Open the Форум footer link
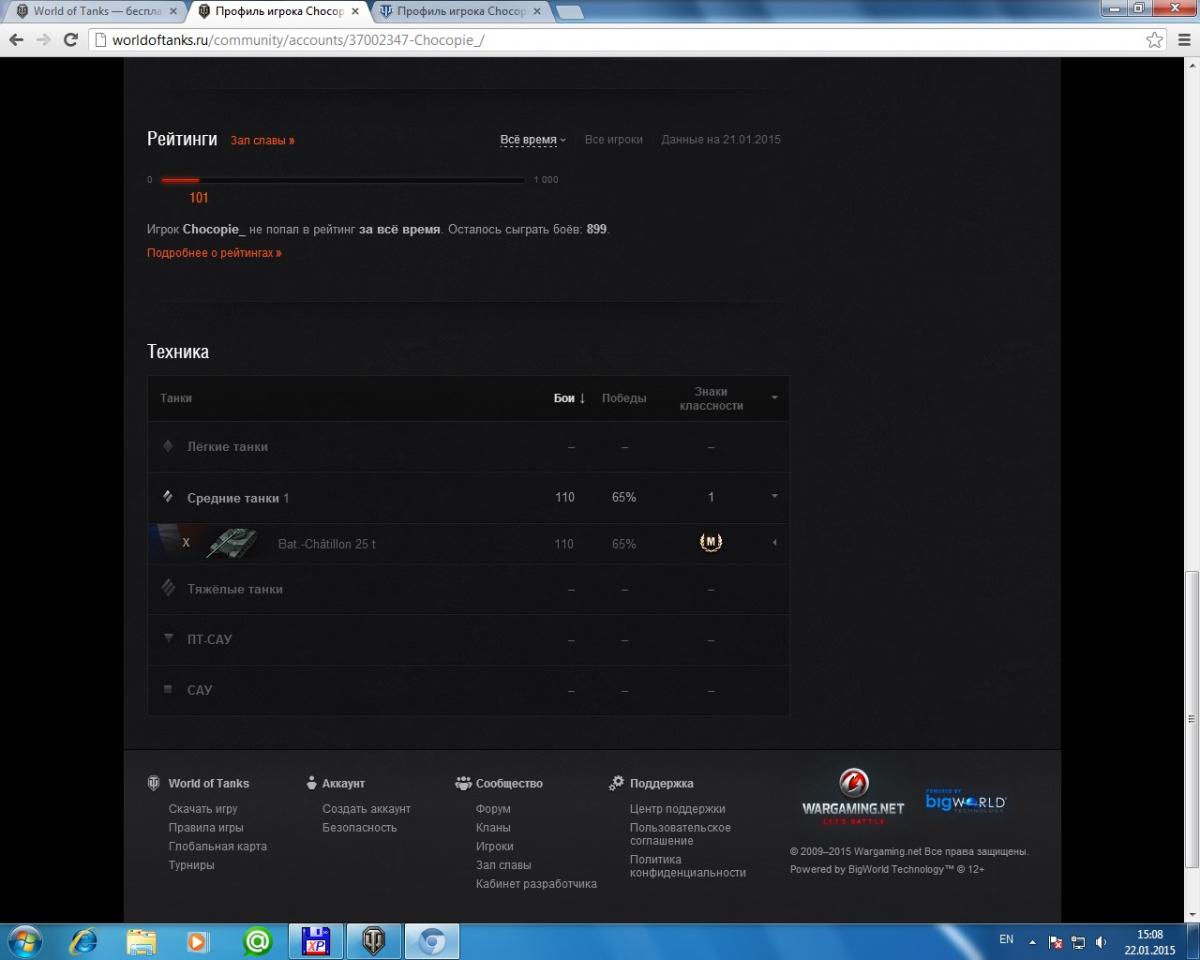The height and width of the screenshot is (960, 1200). (493, 809)
